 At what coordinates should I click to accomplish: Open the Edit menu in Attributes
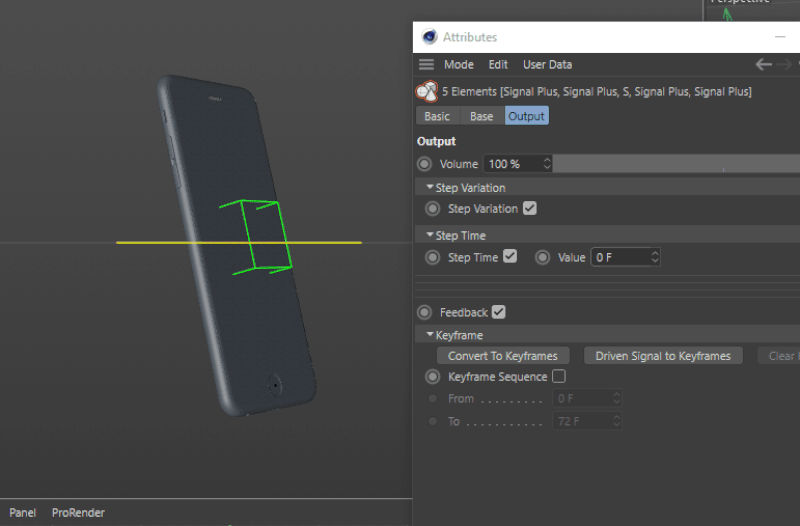[498, 65]
